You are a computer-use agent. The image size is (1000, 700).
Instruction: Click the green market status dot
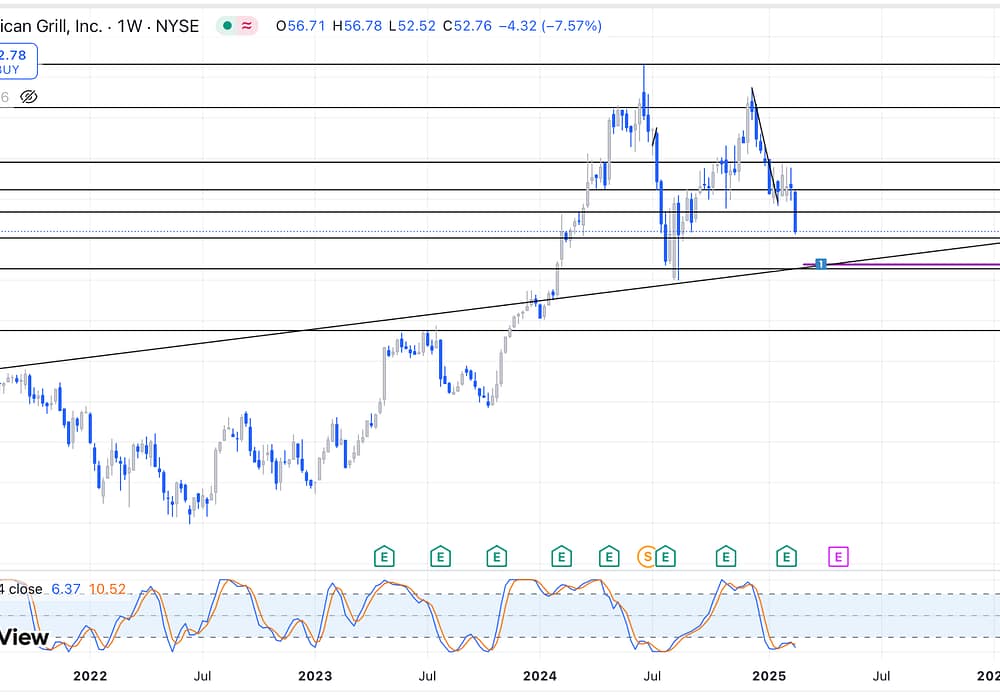pos(229,26)
